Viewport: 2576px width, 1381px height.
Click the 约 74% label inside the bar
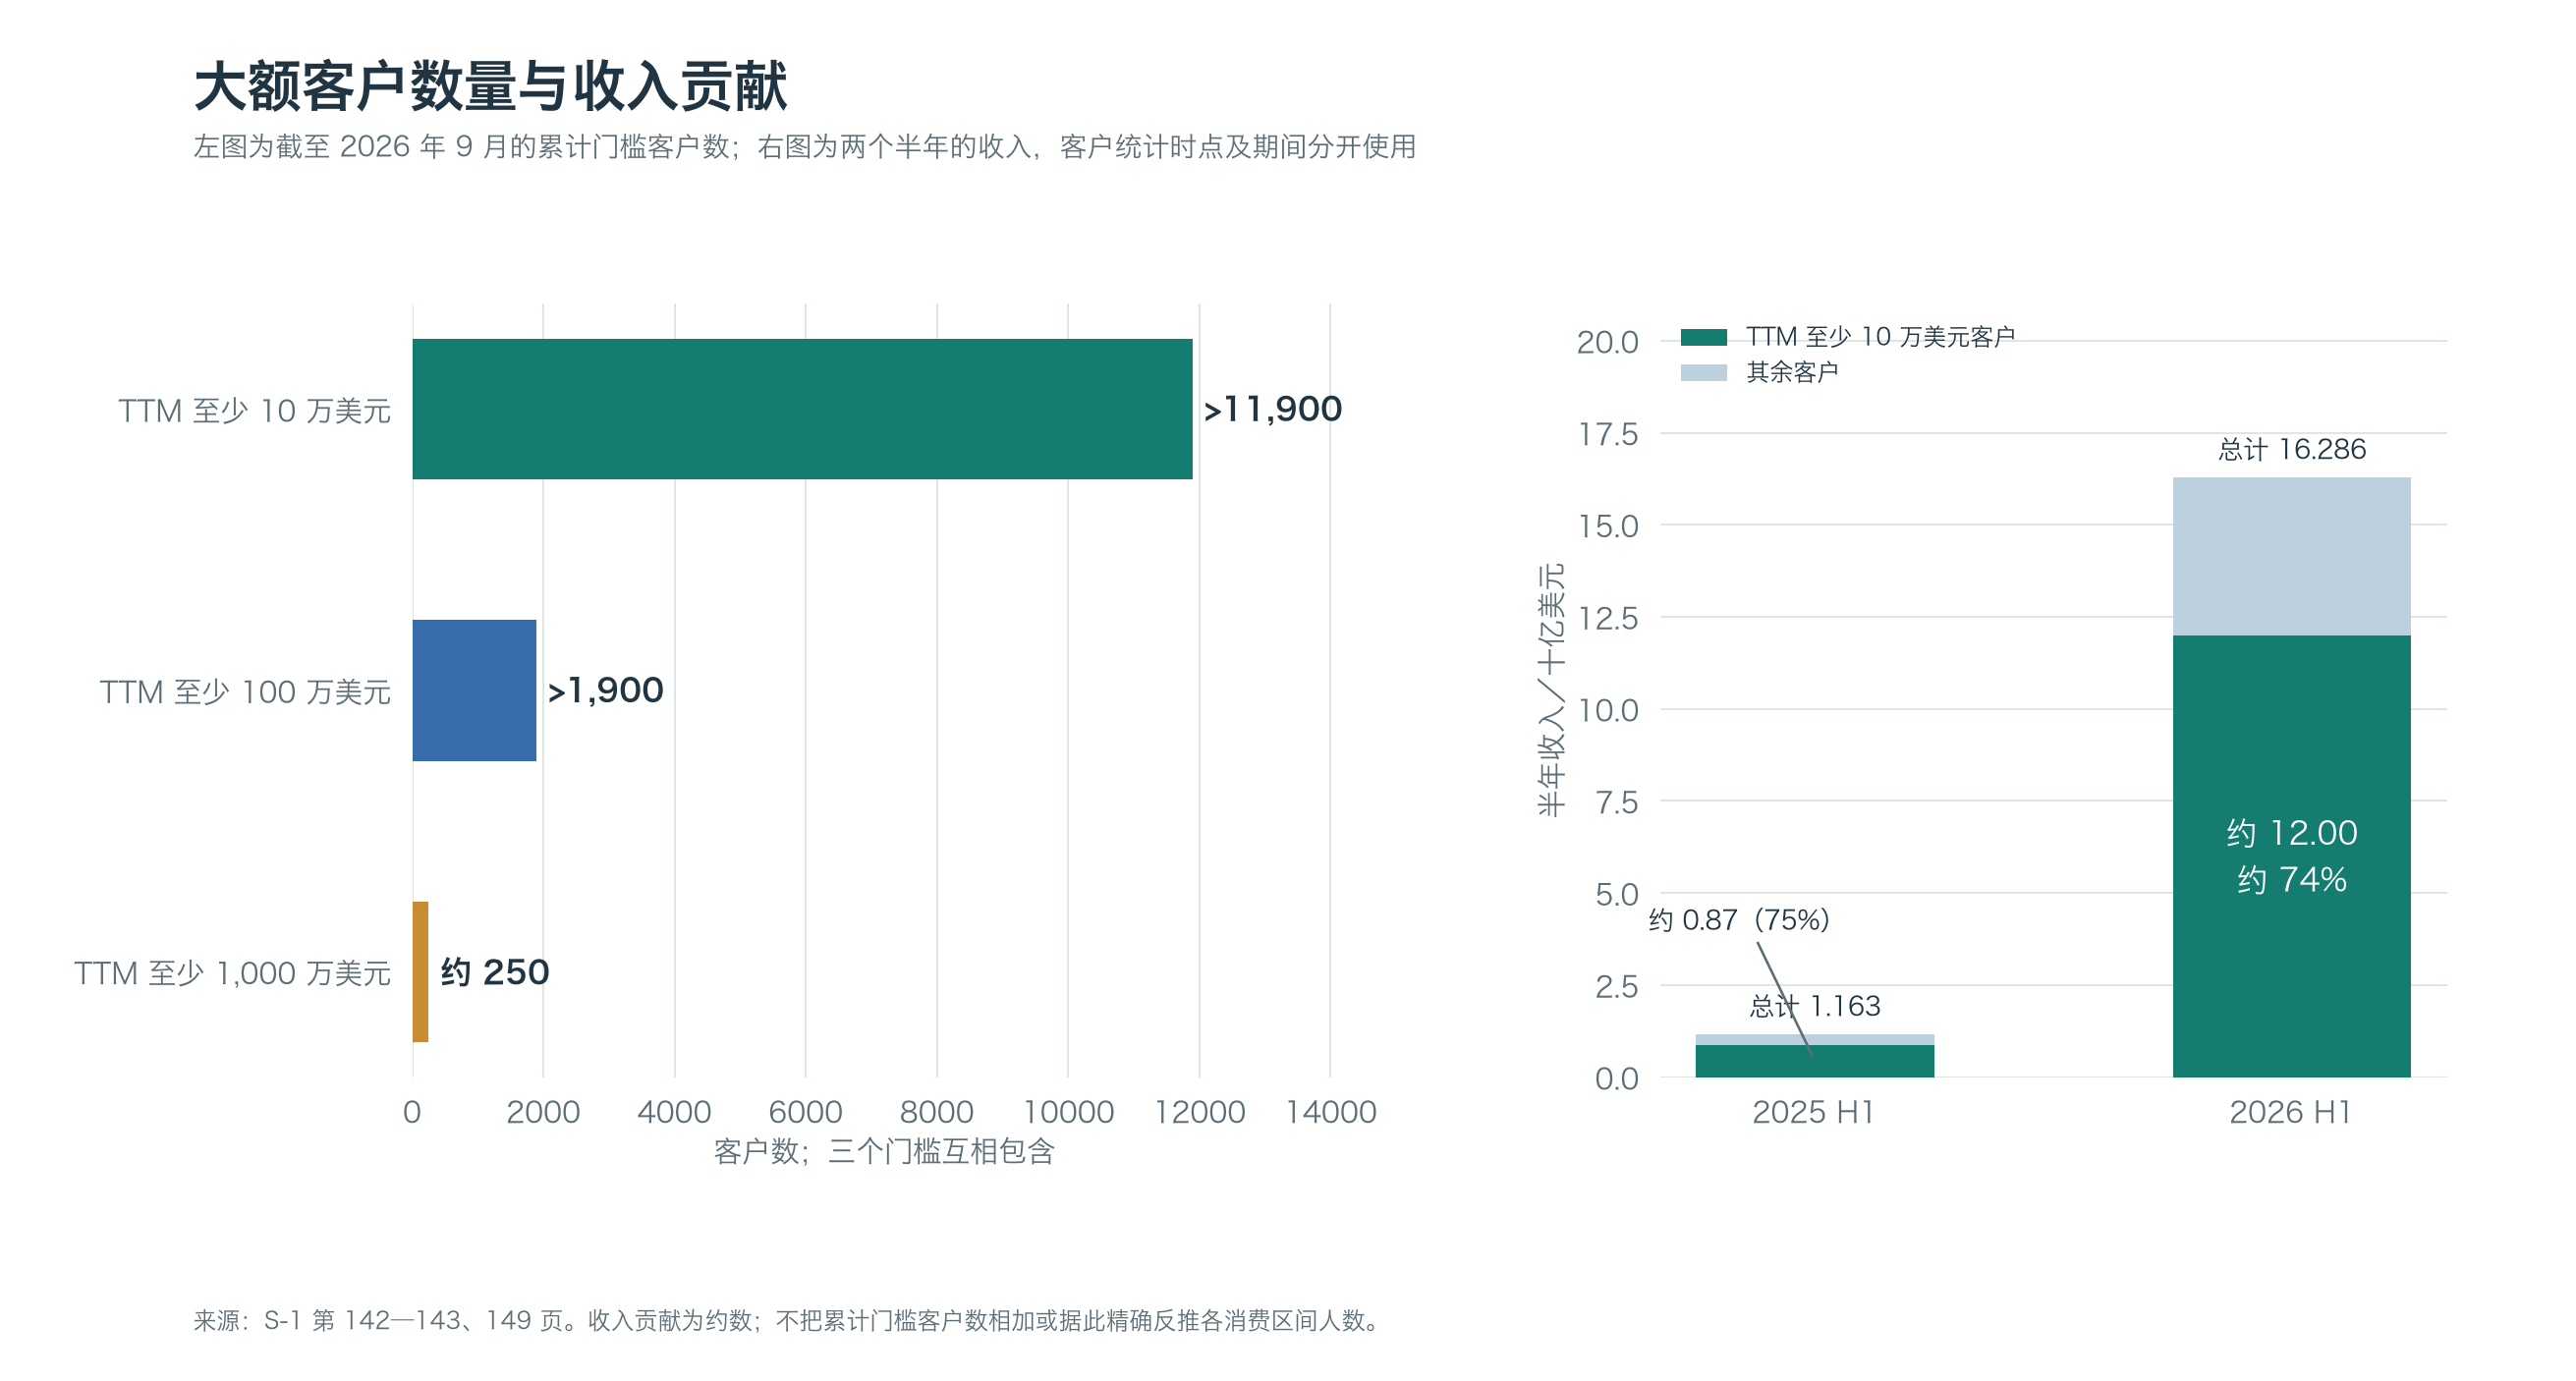pyautogui.click(x=2292, y=880)
